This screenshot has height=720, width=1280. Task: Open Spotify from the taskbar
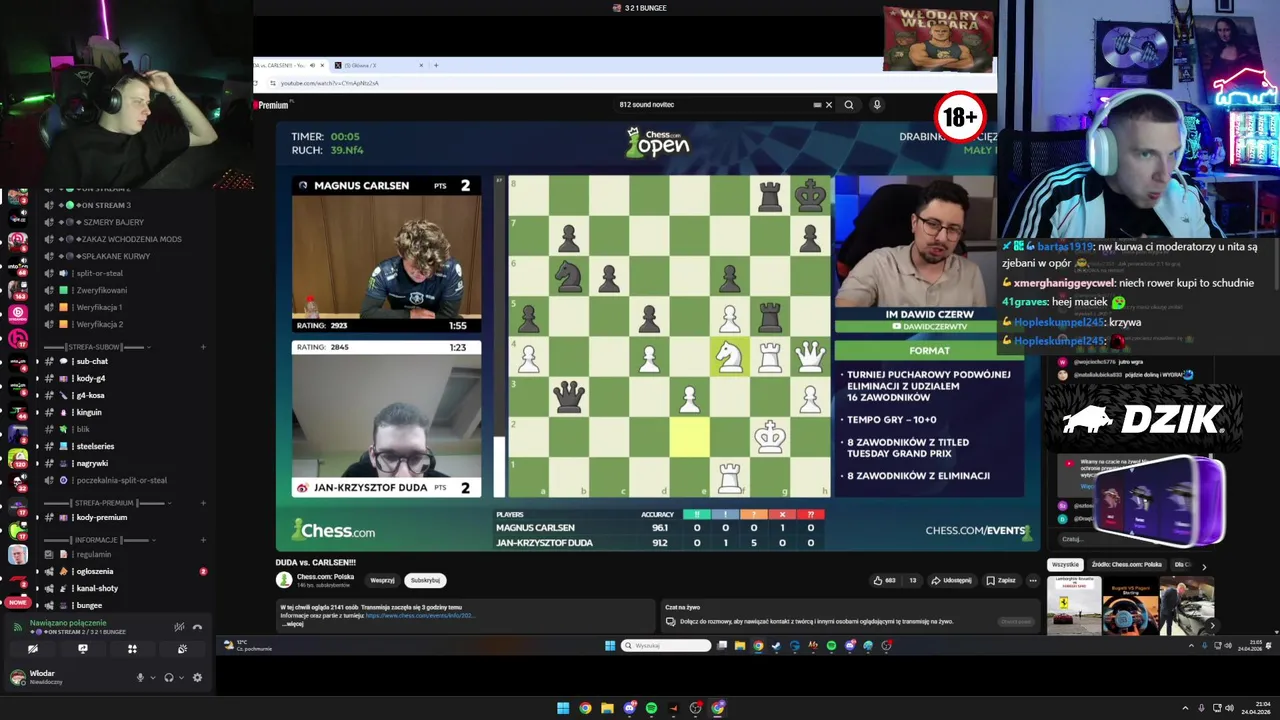(x=651, y=708)
